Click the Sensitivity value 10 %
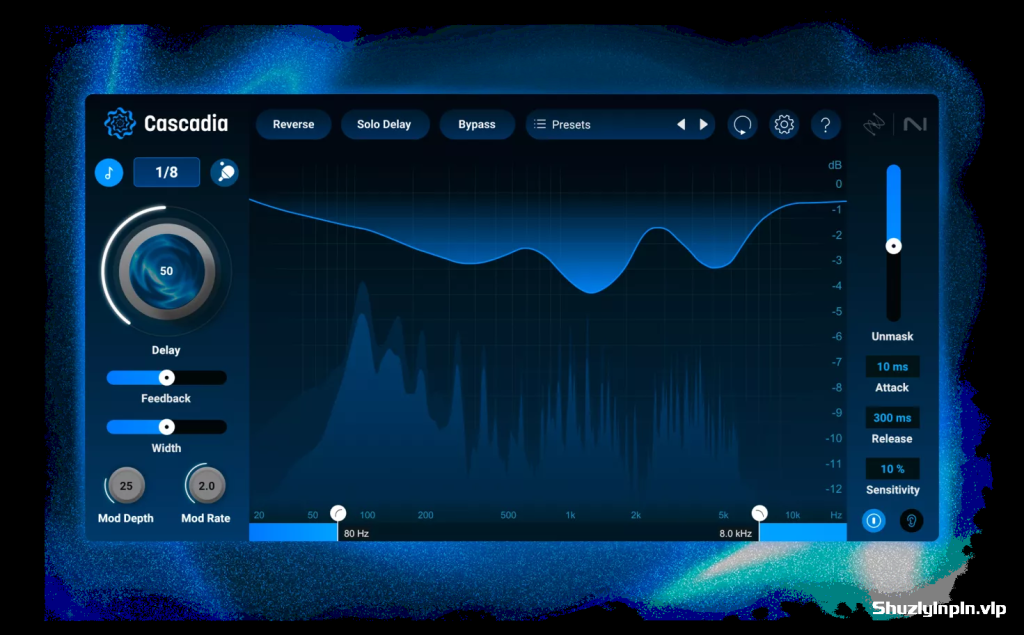1024x635 pixels. click(892, 468)
